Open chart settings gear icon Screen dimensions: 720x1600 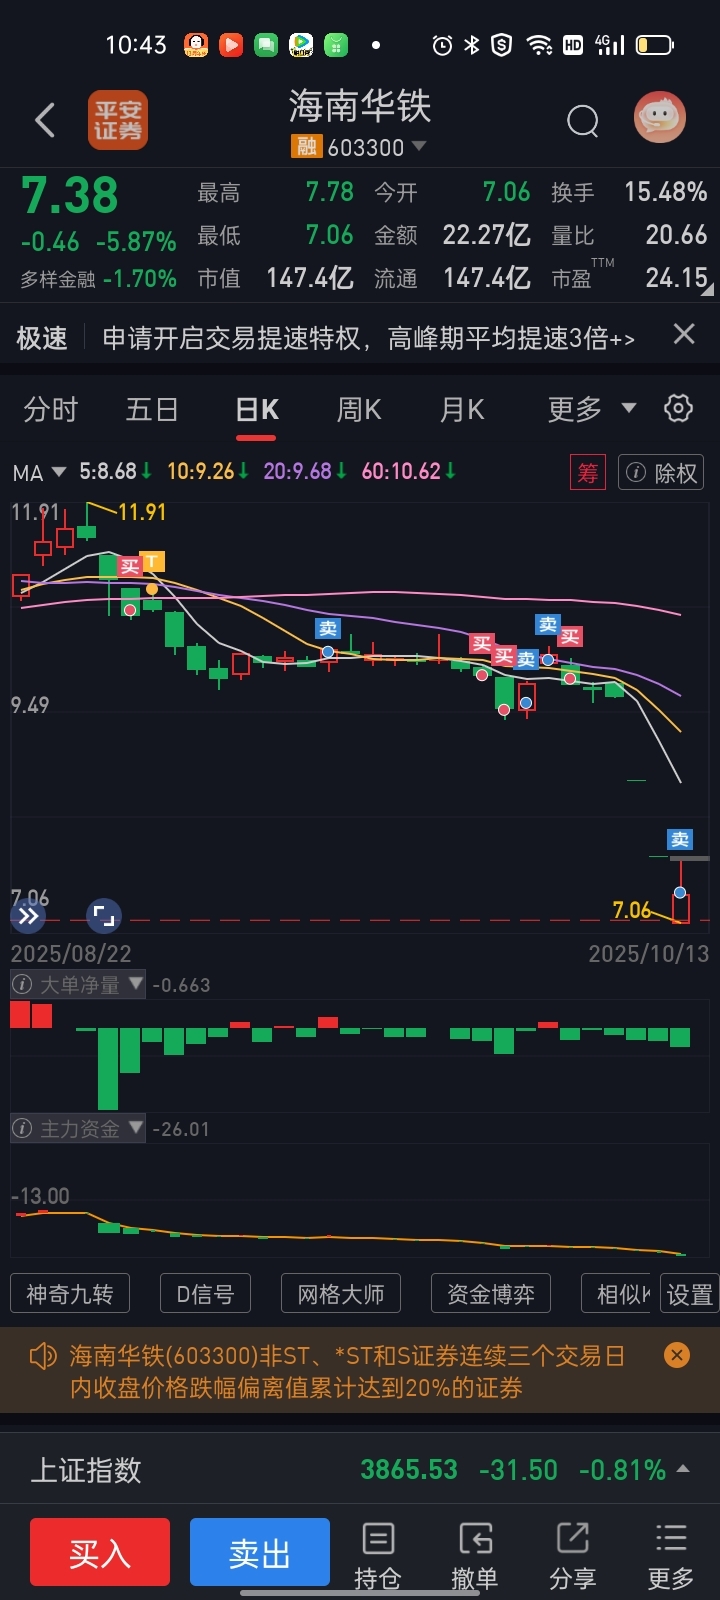tap(679, 408)
